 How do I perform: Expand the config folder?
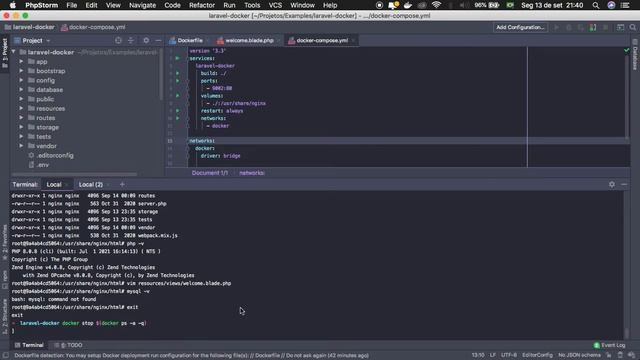point(21,80)
